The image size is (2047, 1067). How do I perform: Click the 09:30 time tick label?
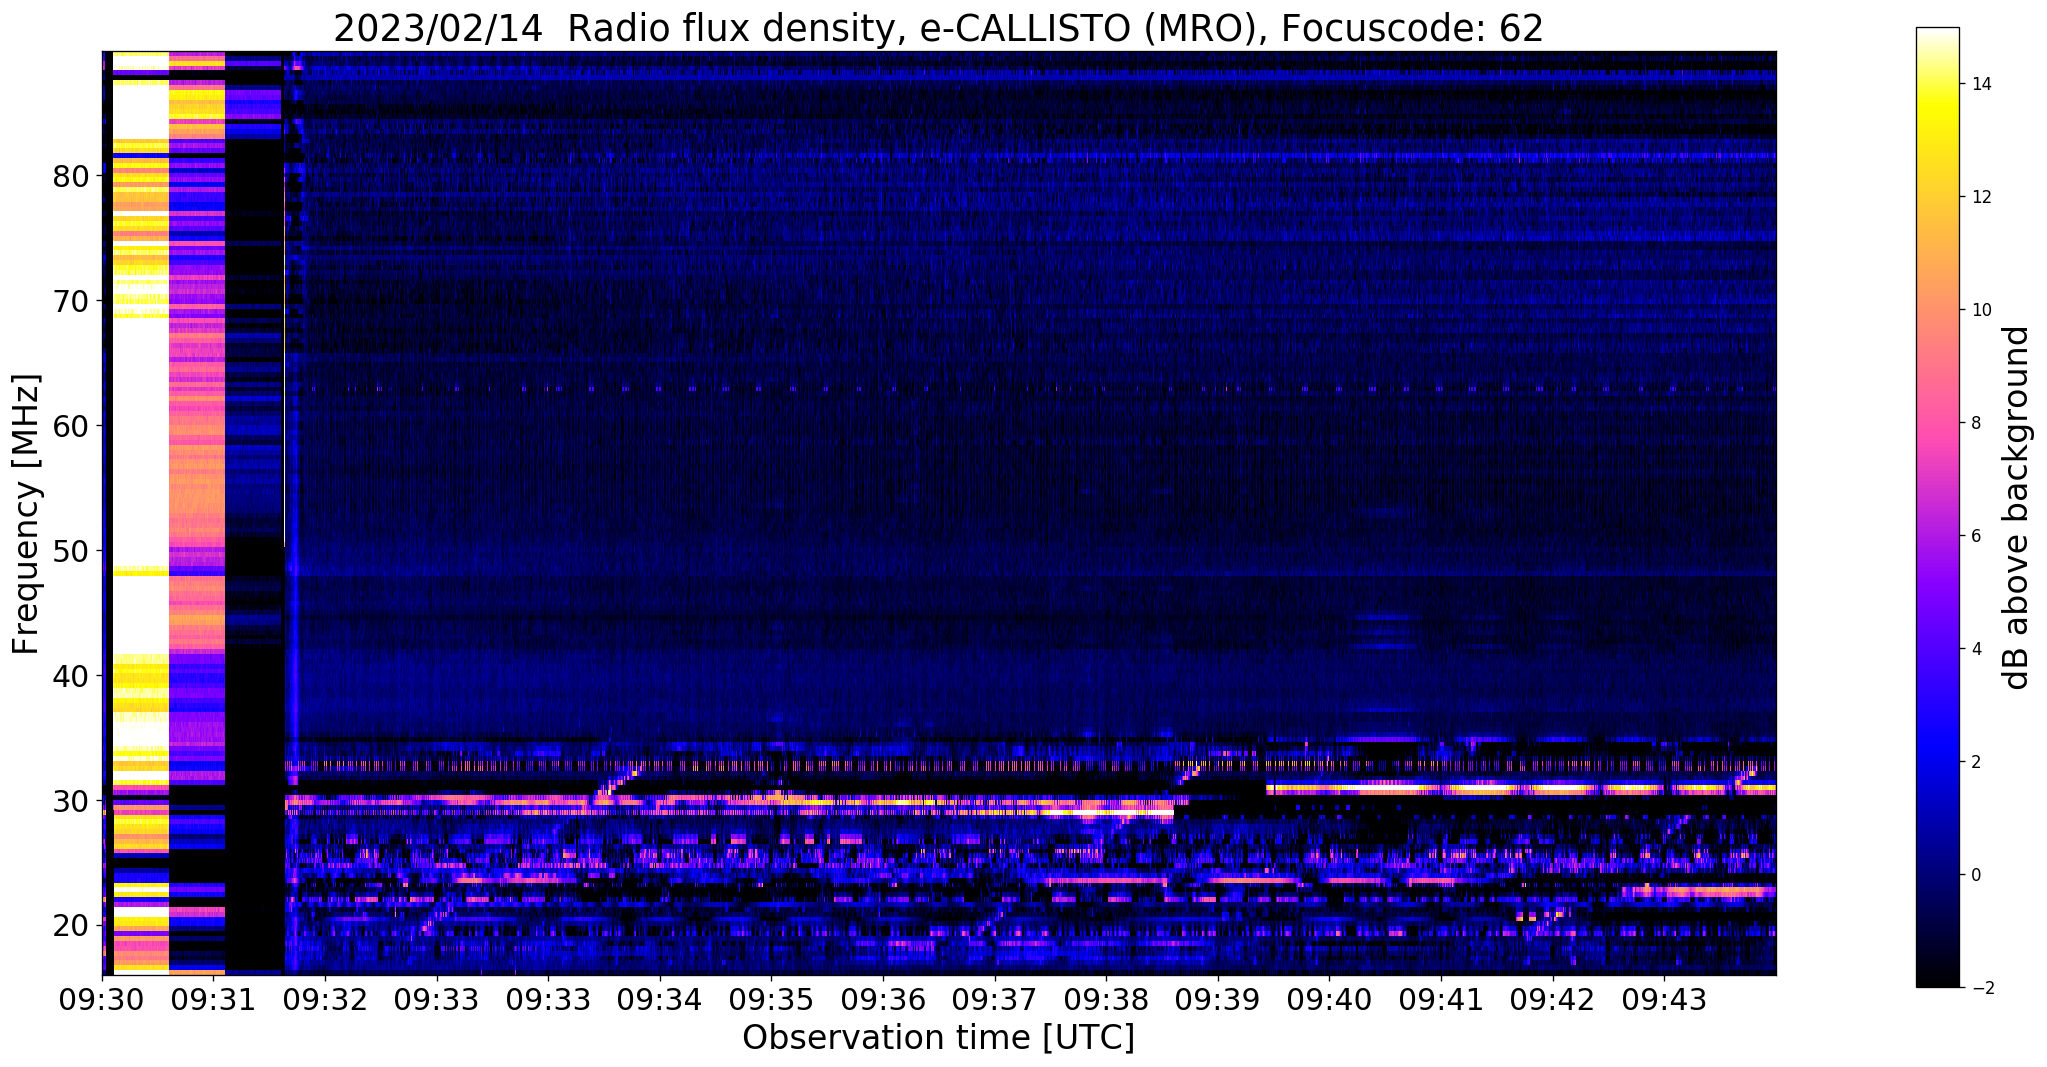(x=102, y=1000)
